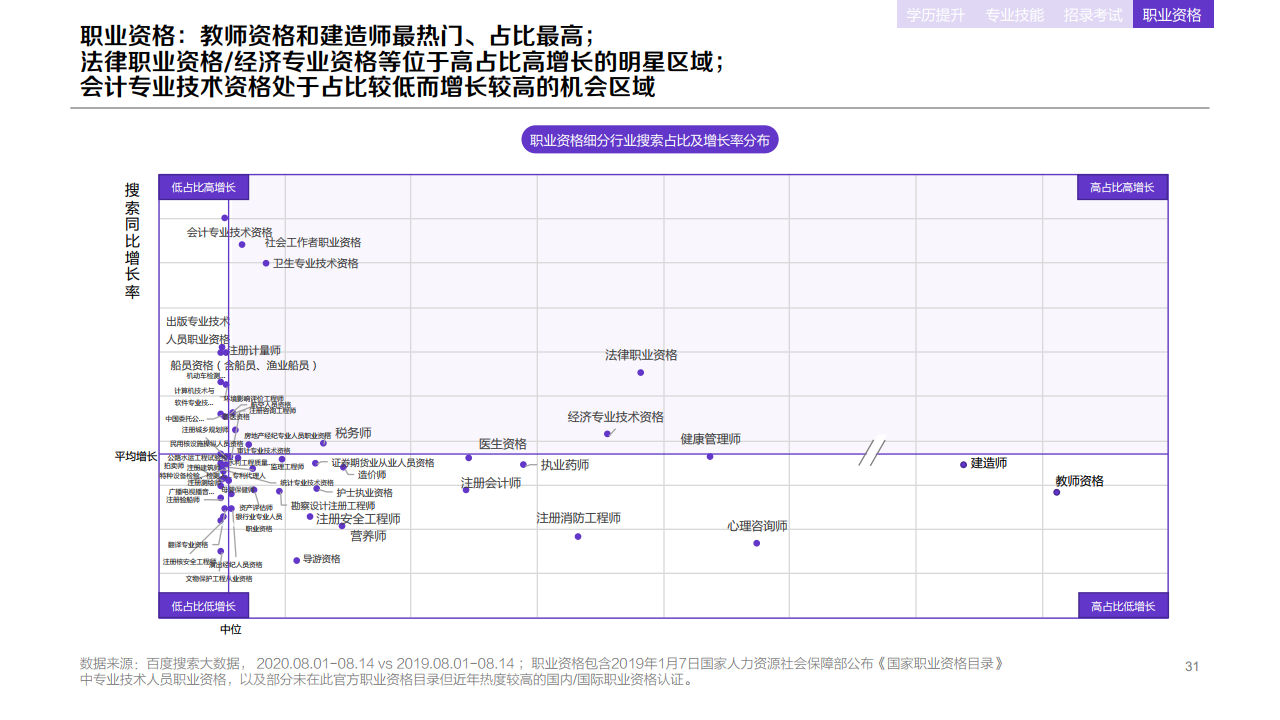Select the 经济专业技术资格 data point
Viewport: 1280px width, 720px height.
click(x=607, y=432)
